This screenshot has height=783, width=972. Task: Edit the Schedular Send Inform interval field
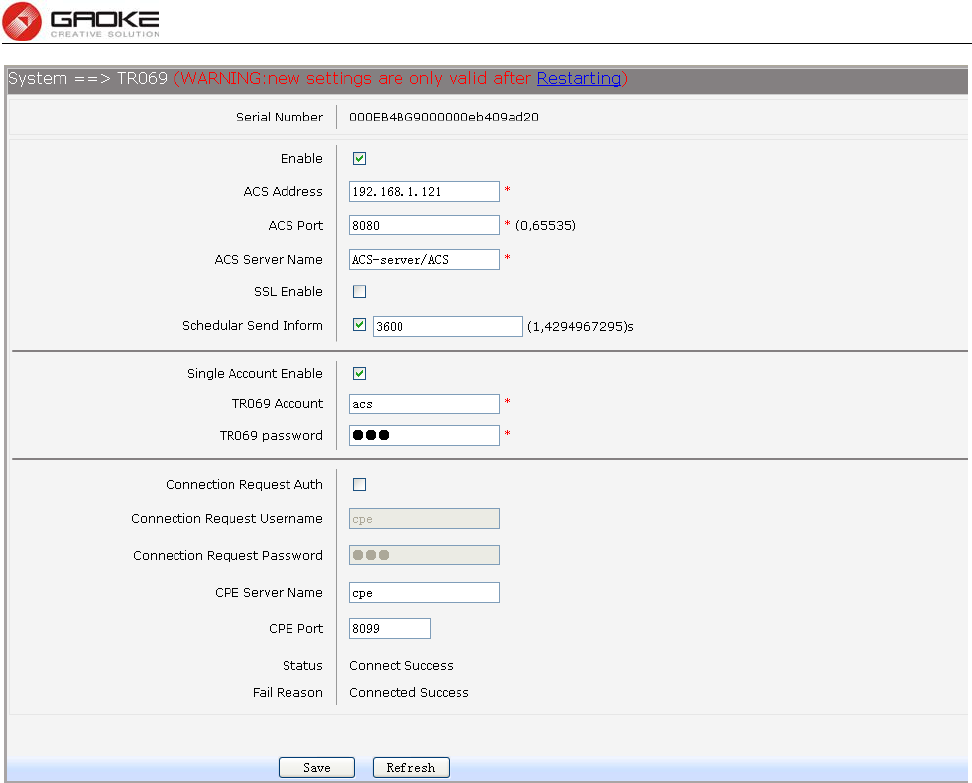pyautogui.click(x=448, y=326)
